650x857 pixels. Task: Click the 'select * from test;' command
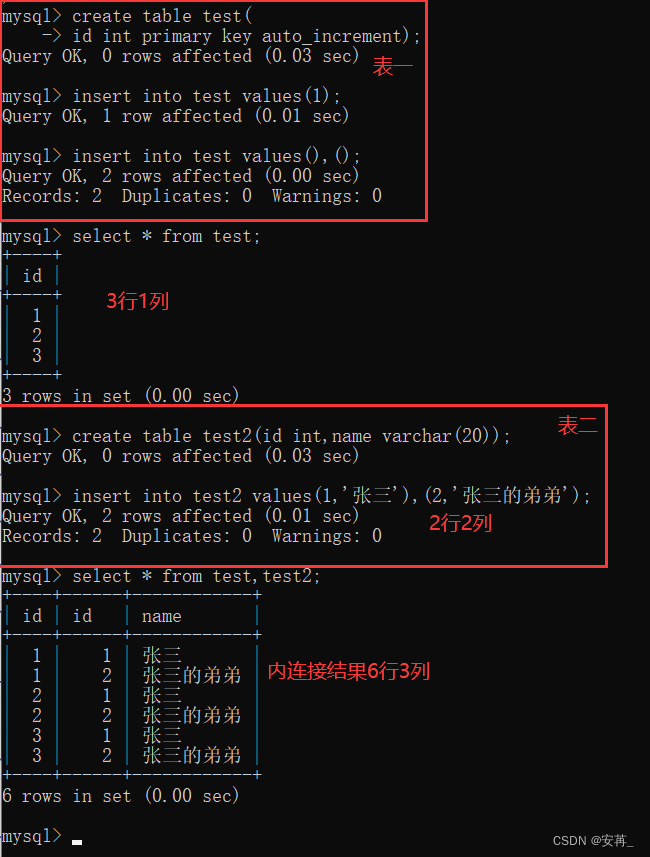tap(131, 236)
